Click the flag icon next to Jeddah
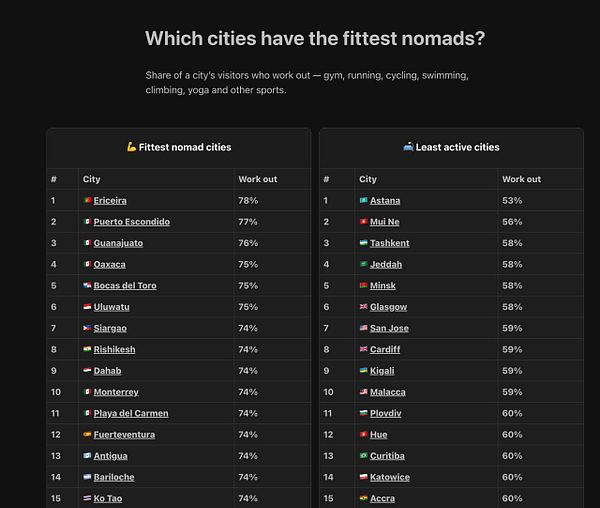The image size is (600, 508). 364,264
